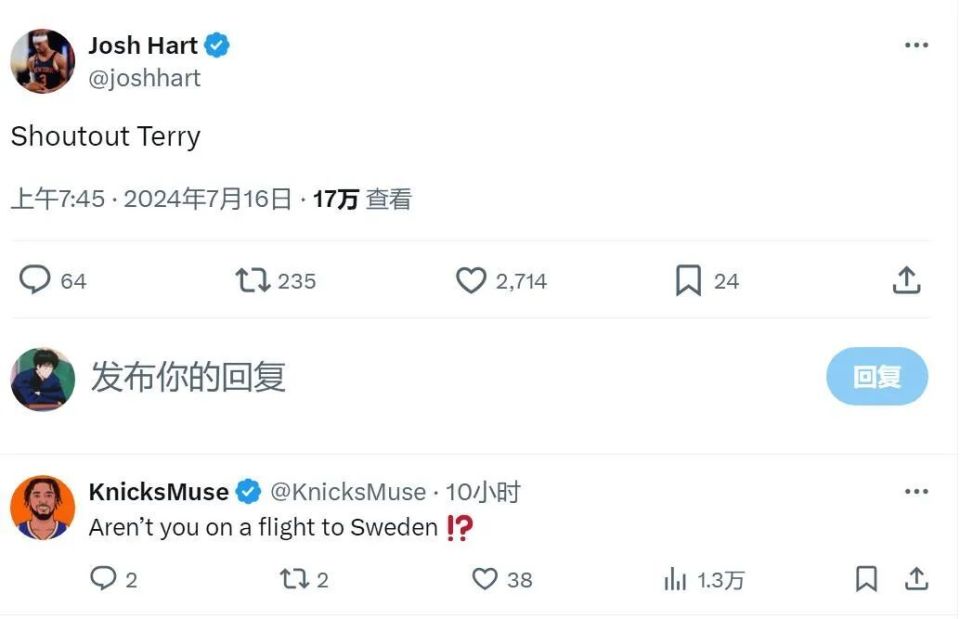Bookmark the KnicksMuse reply
Viewport: 960px width, 619px height.
pyautogui.click(x=867, y=579)
